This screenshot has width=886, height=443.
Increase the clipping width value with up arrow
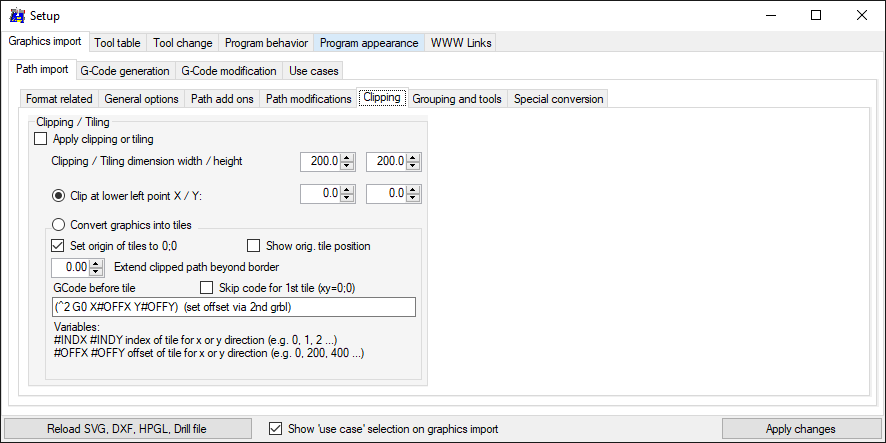point(348,158)
